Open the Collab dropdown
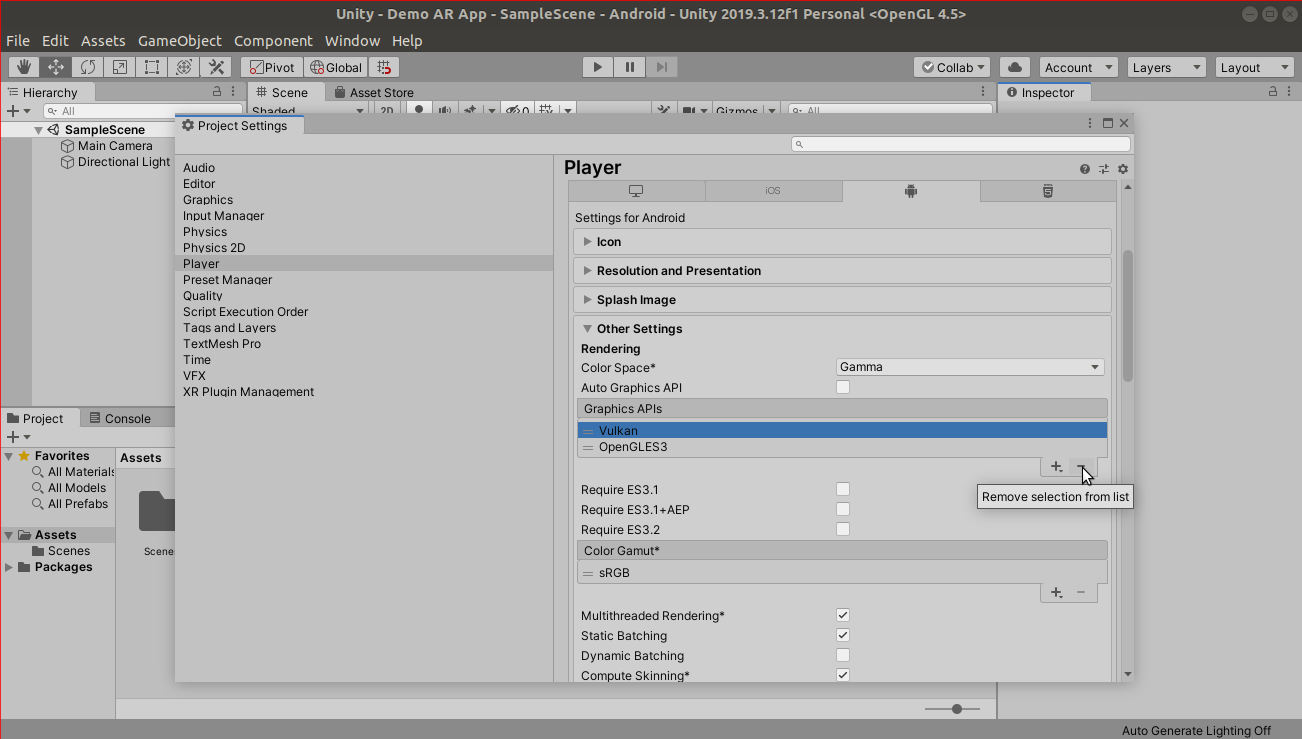The image size is (1302, 739). (952, 67)
